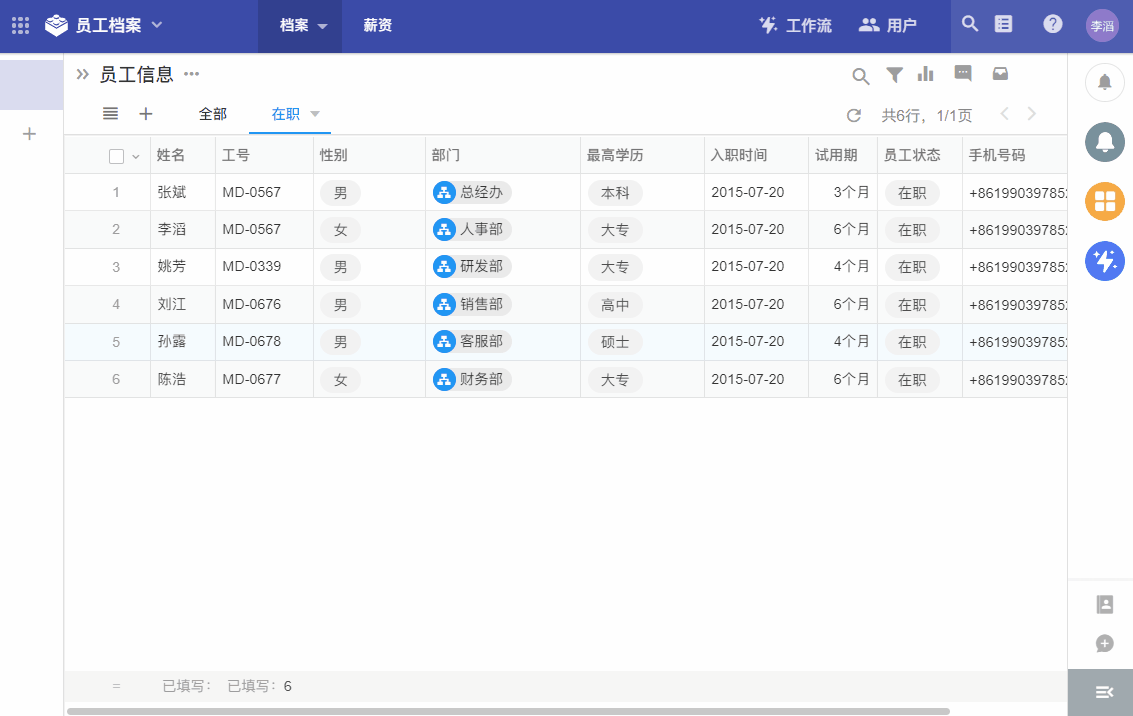
Task: Open the statistics bar chart icon
Action: pos(926,74)
